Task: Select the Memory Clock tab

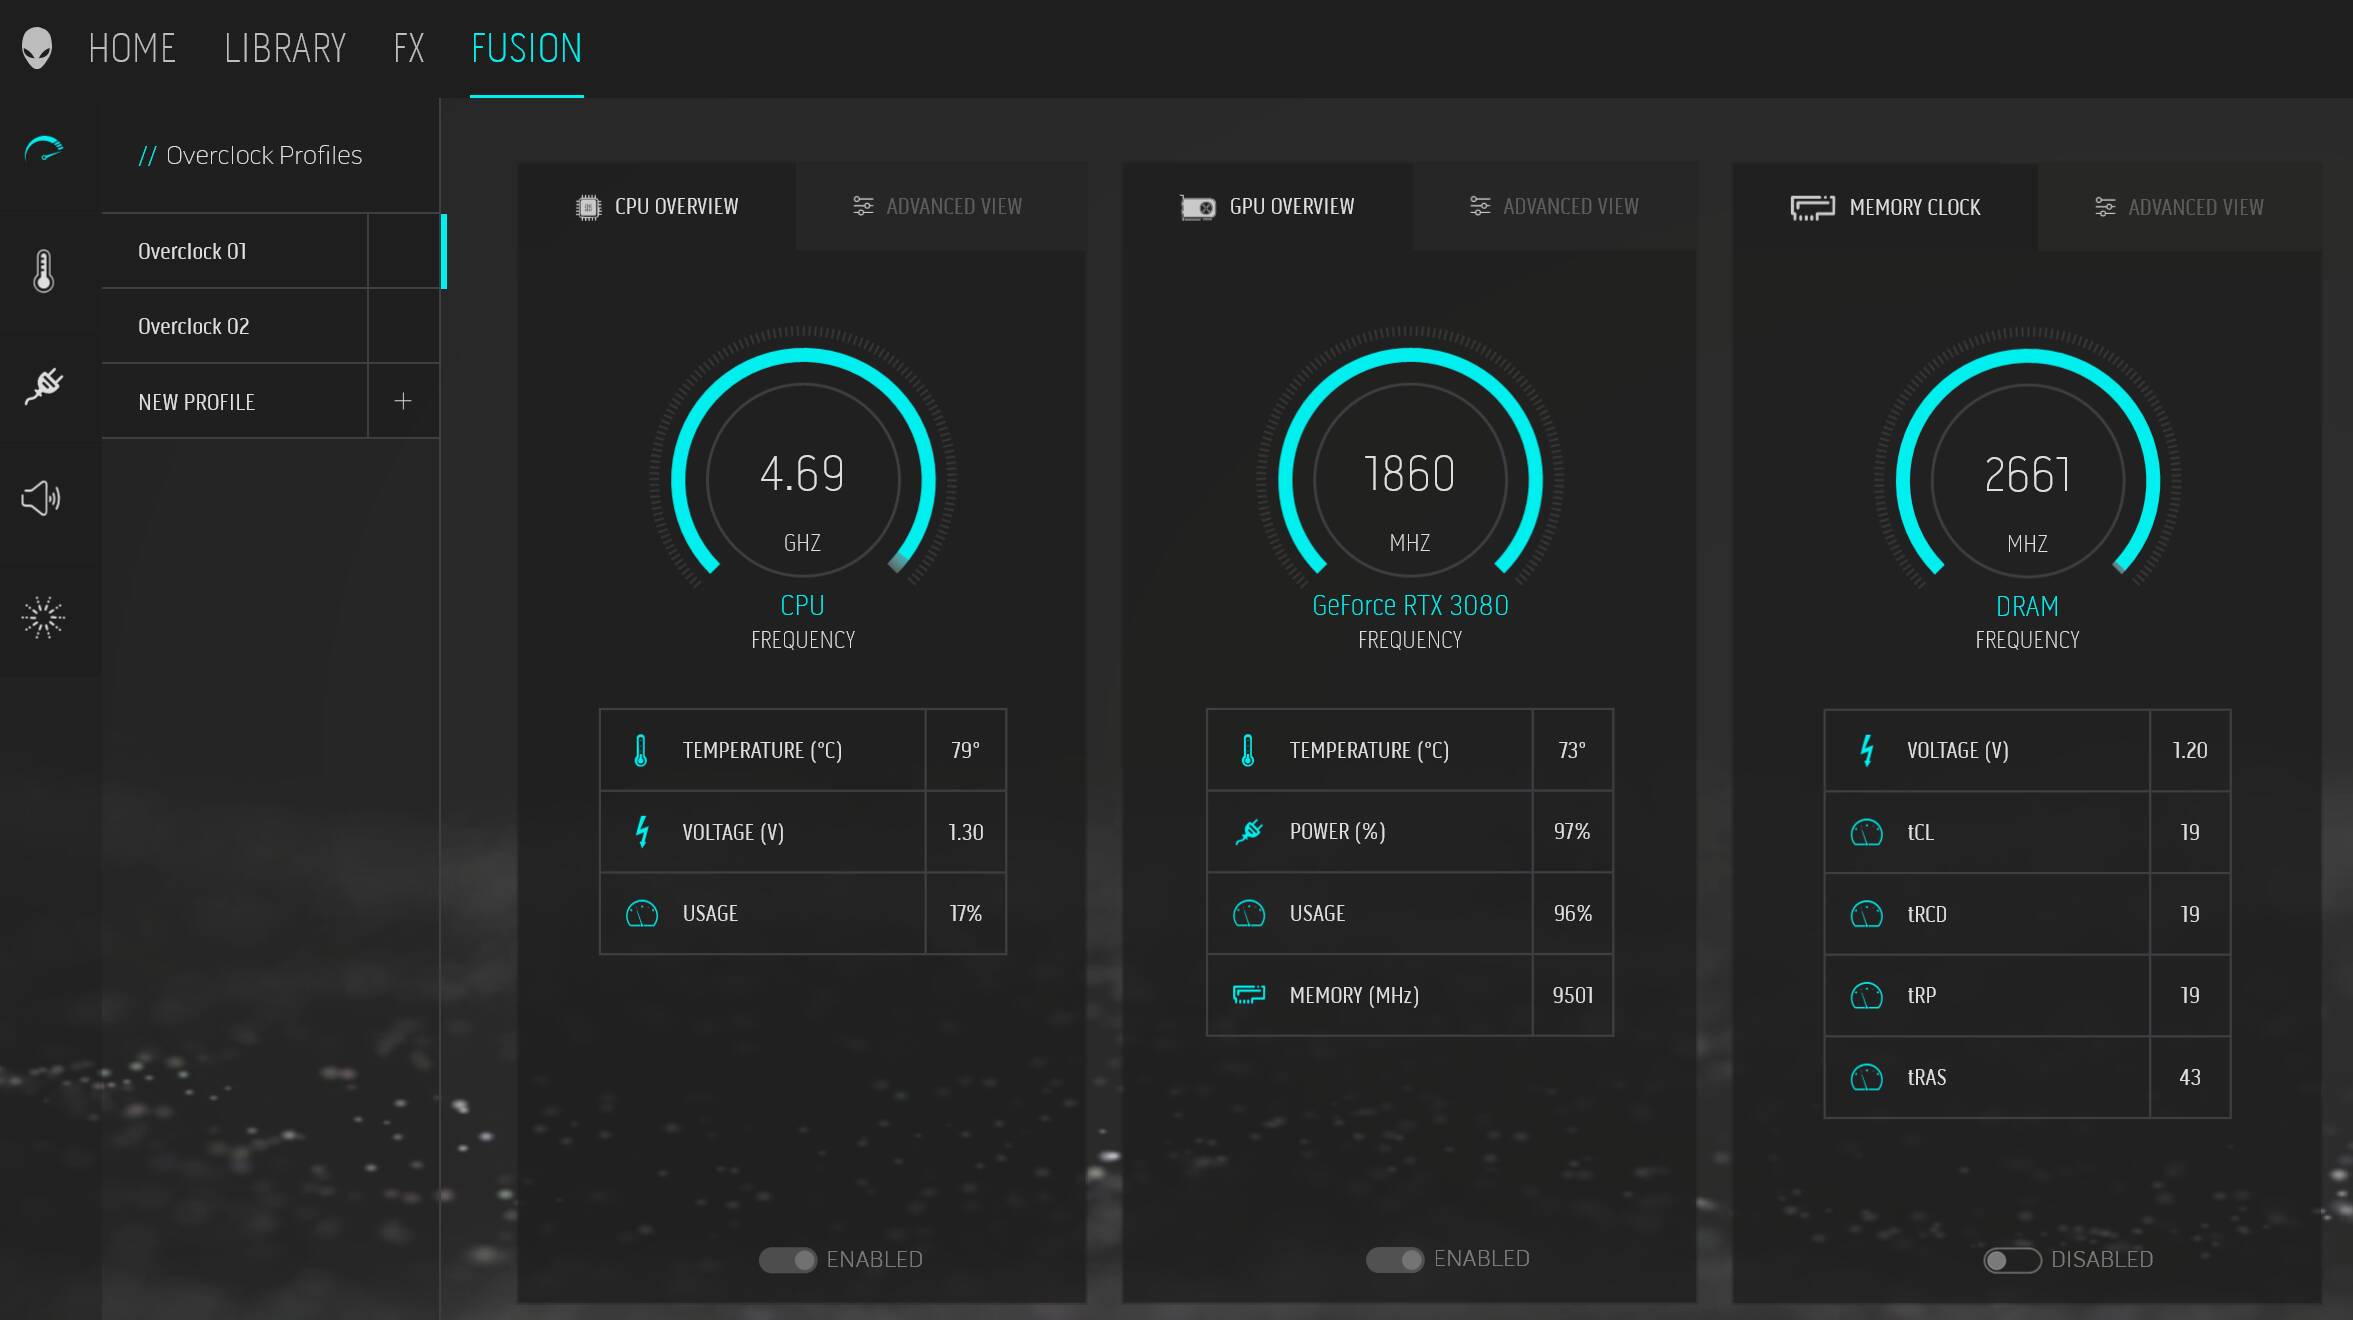Action: click(x=1885, y=207)
